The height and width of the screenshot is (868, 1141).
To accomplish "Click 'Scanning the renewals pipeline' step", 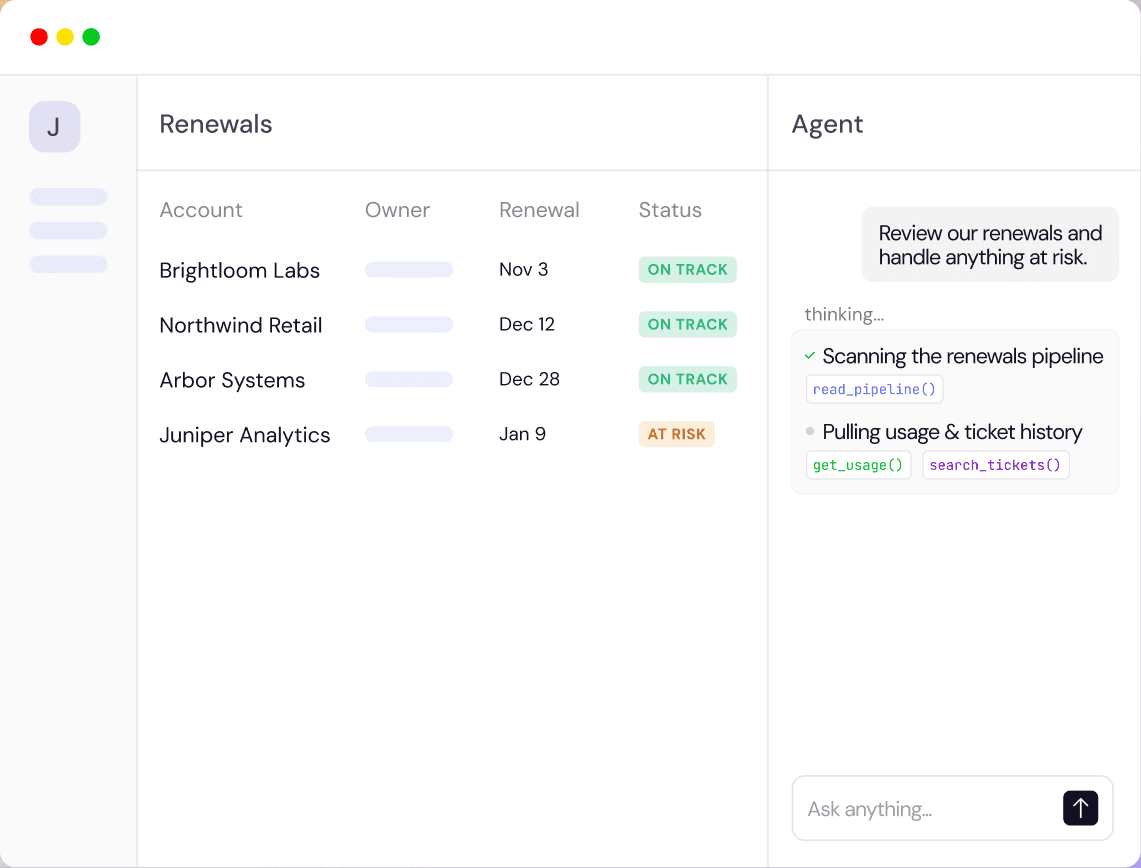I will tap(963, 357).
